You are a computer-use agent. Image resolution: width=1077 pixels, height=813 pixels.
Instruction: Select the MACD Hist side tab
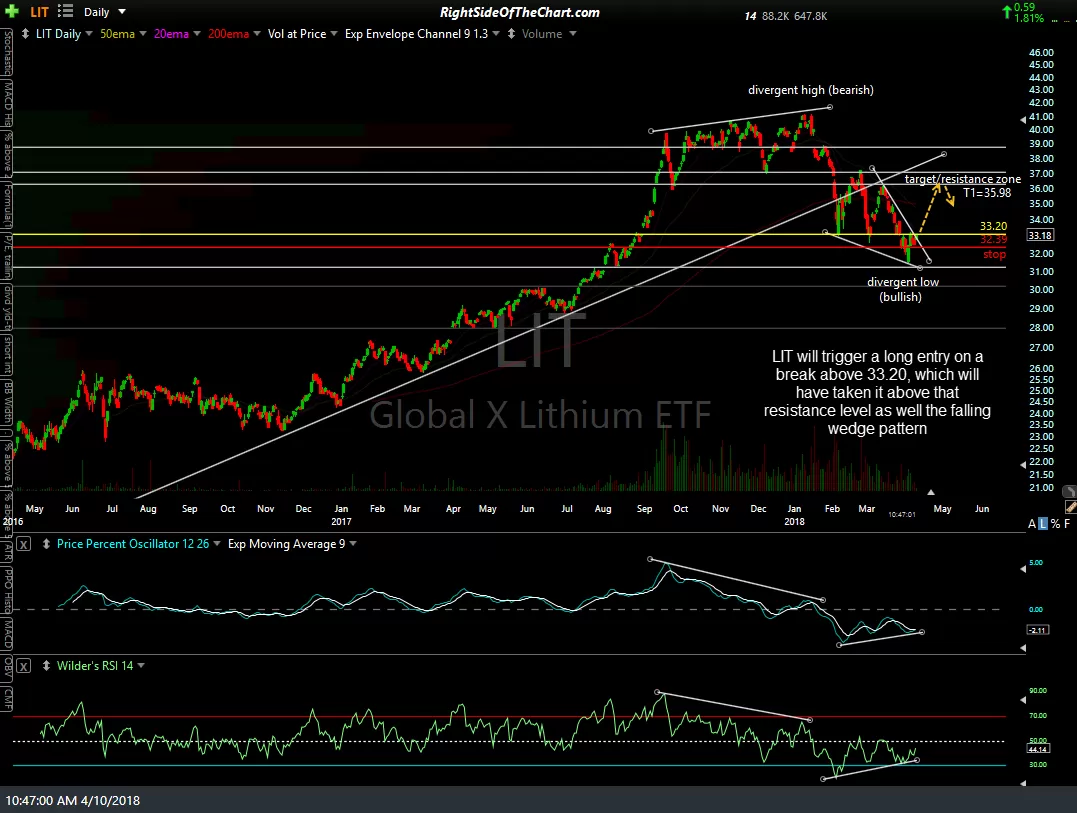coord(7,104)
